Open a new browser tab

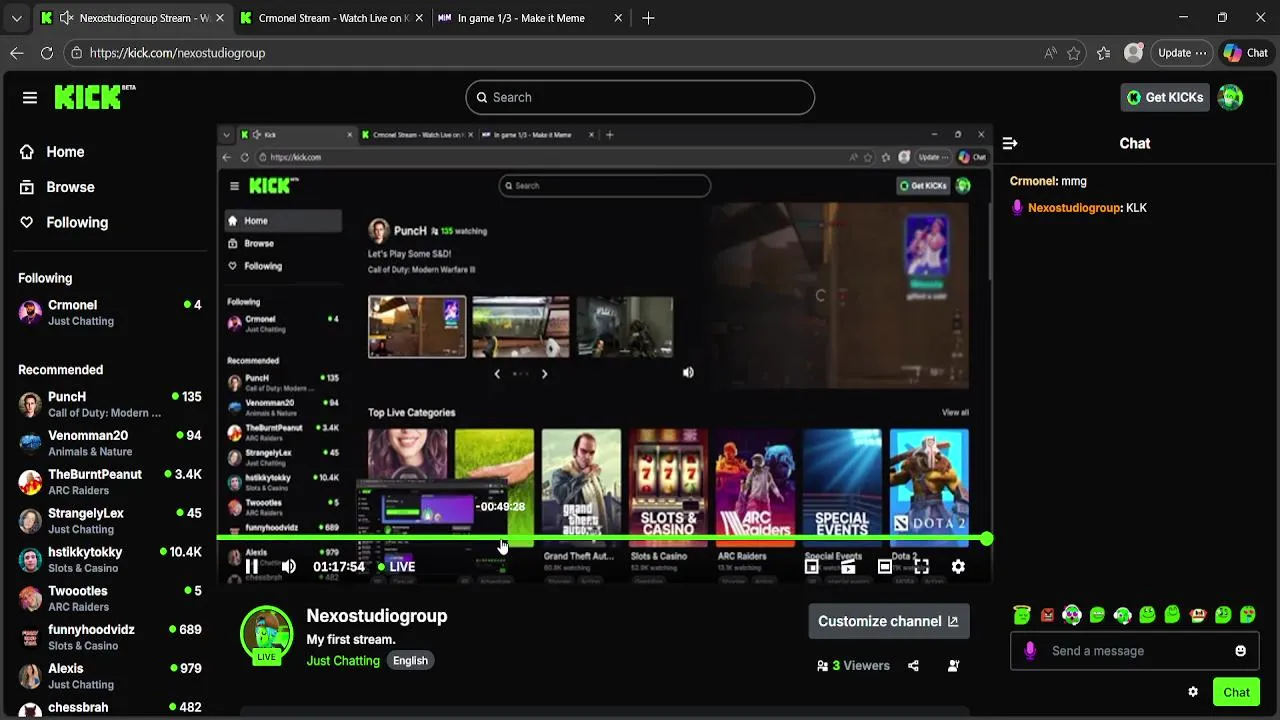click(648, 18)
